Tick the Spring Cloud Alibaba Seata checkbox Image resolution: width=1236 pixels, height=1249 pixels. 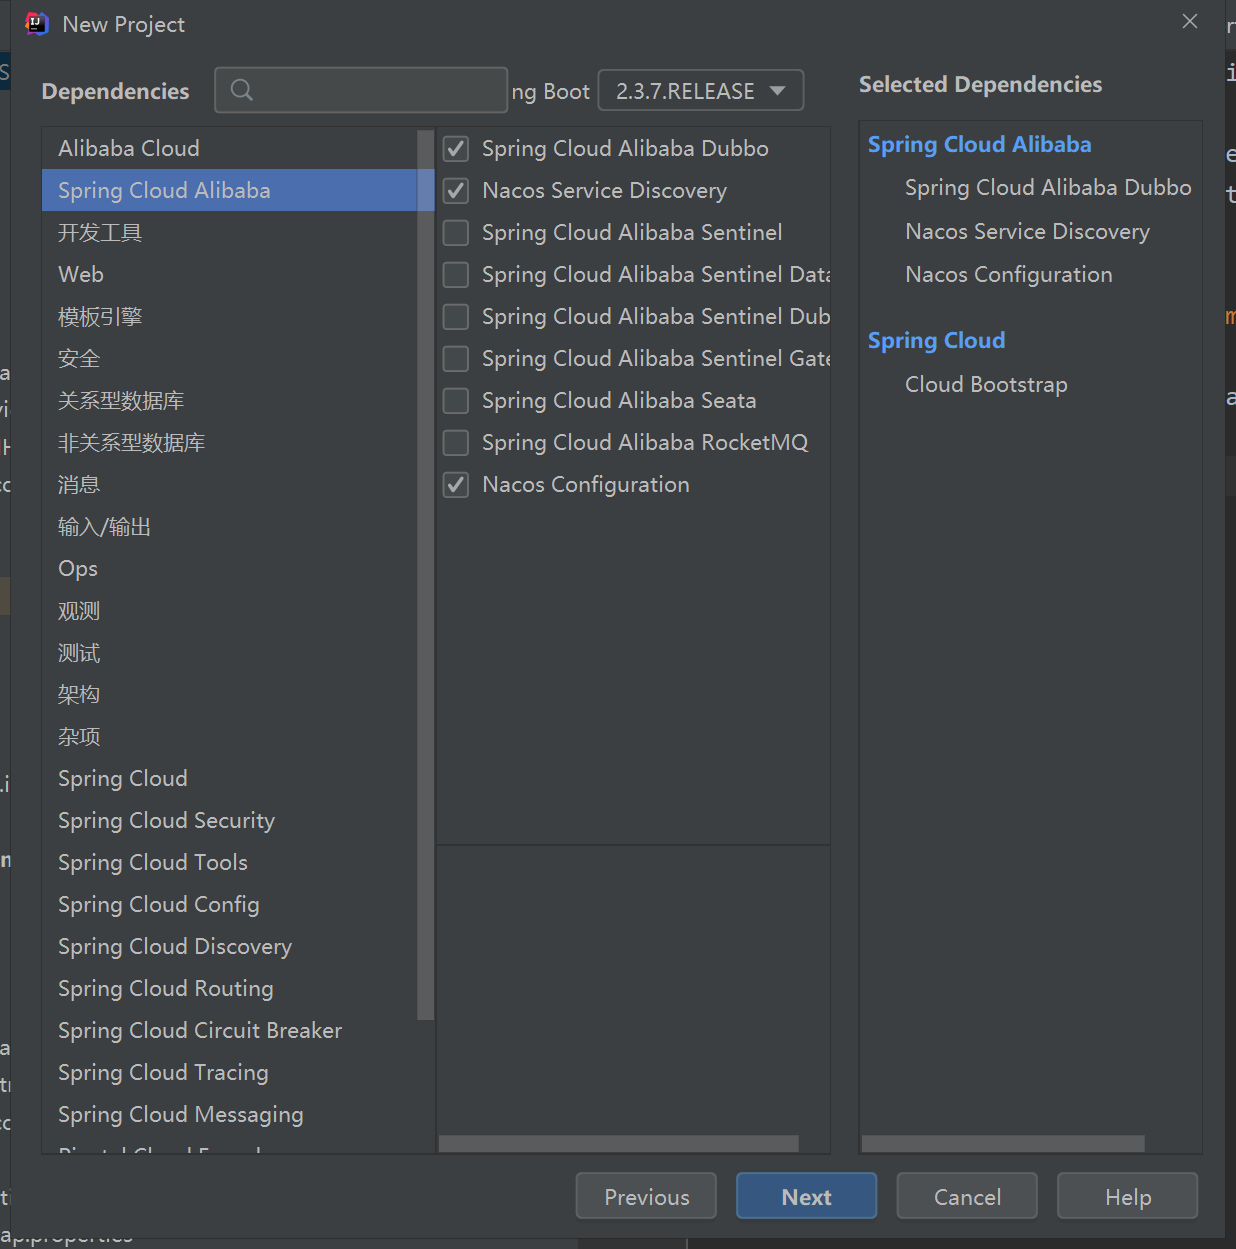click(456, 401)
